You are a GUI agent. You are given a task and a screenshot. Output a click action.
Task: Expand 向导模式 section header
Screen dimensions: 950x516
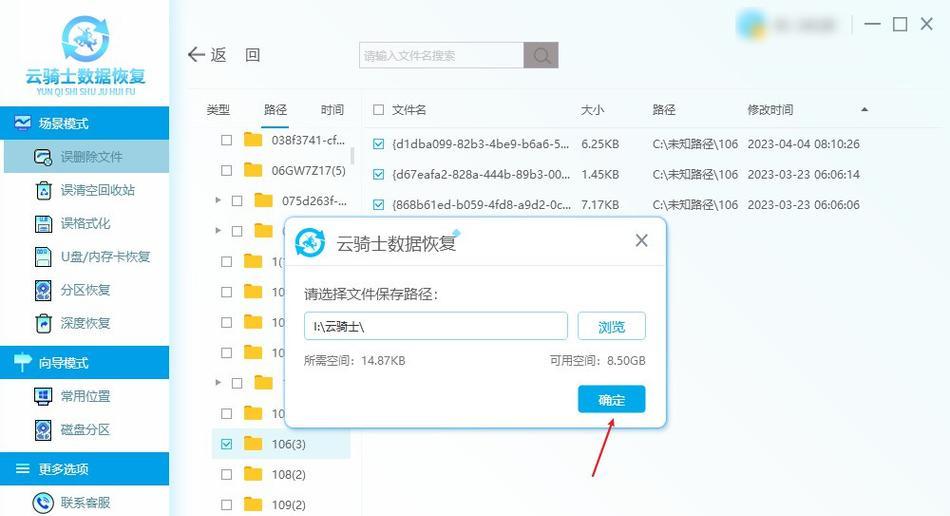[x=85, y=363]
